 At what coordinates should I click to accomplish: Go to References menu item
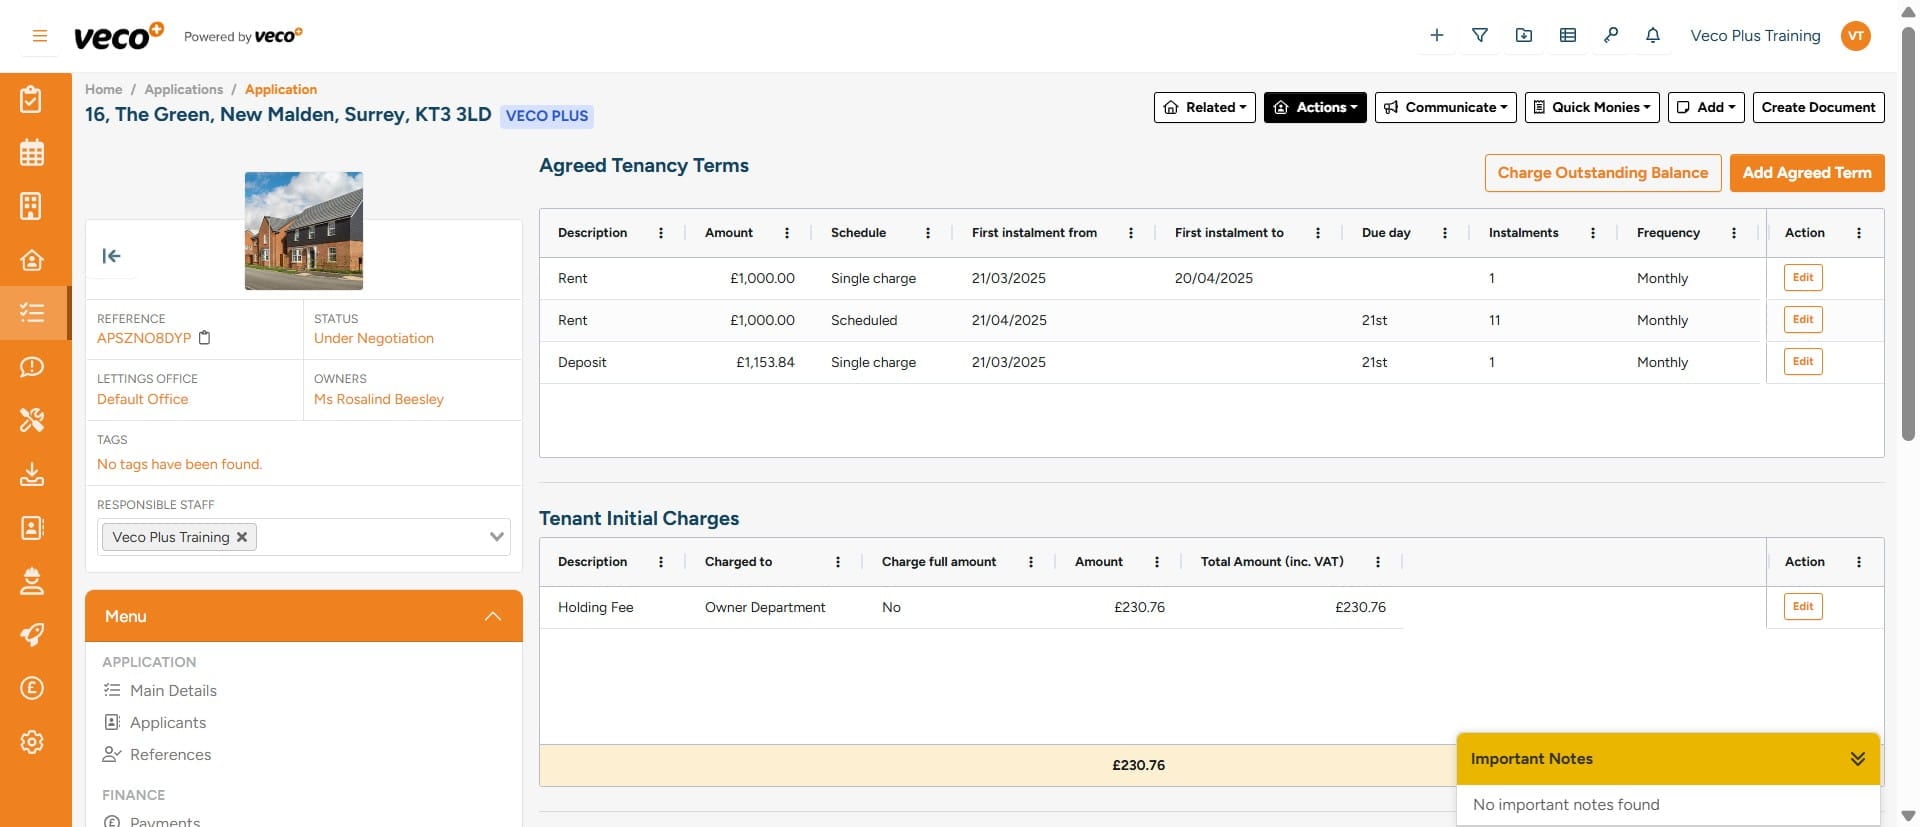click(170, 755)
